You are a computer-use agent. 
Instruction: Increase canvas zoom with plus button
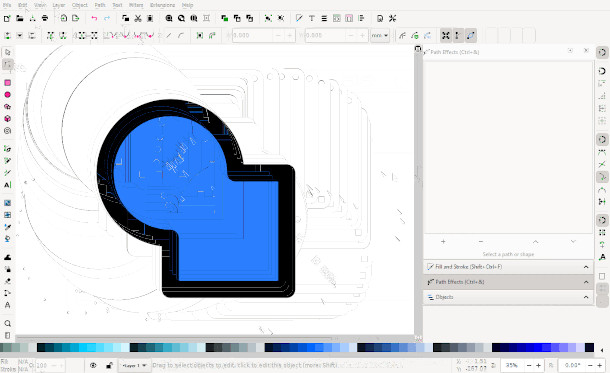pos(538,366)
